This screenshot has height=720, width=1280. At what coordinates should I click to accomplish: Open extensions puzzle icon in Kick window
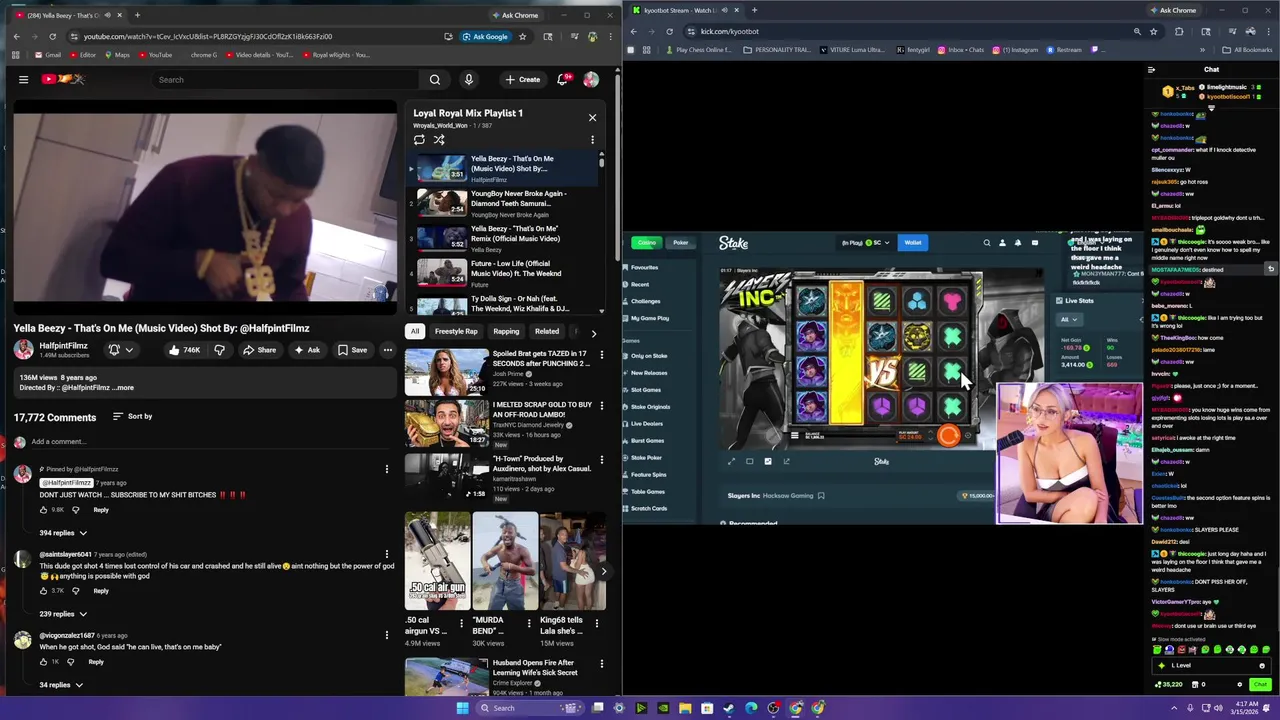click(1179, 32)
